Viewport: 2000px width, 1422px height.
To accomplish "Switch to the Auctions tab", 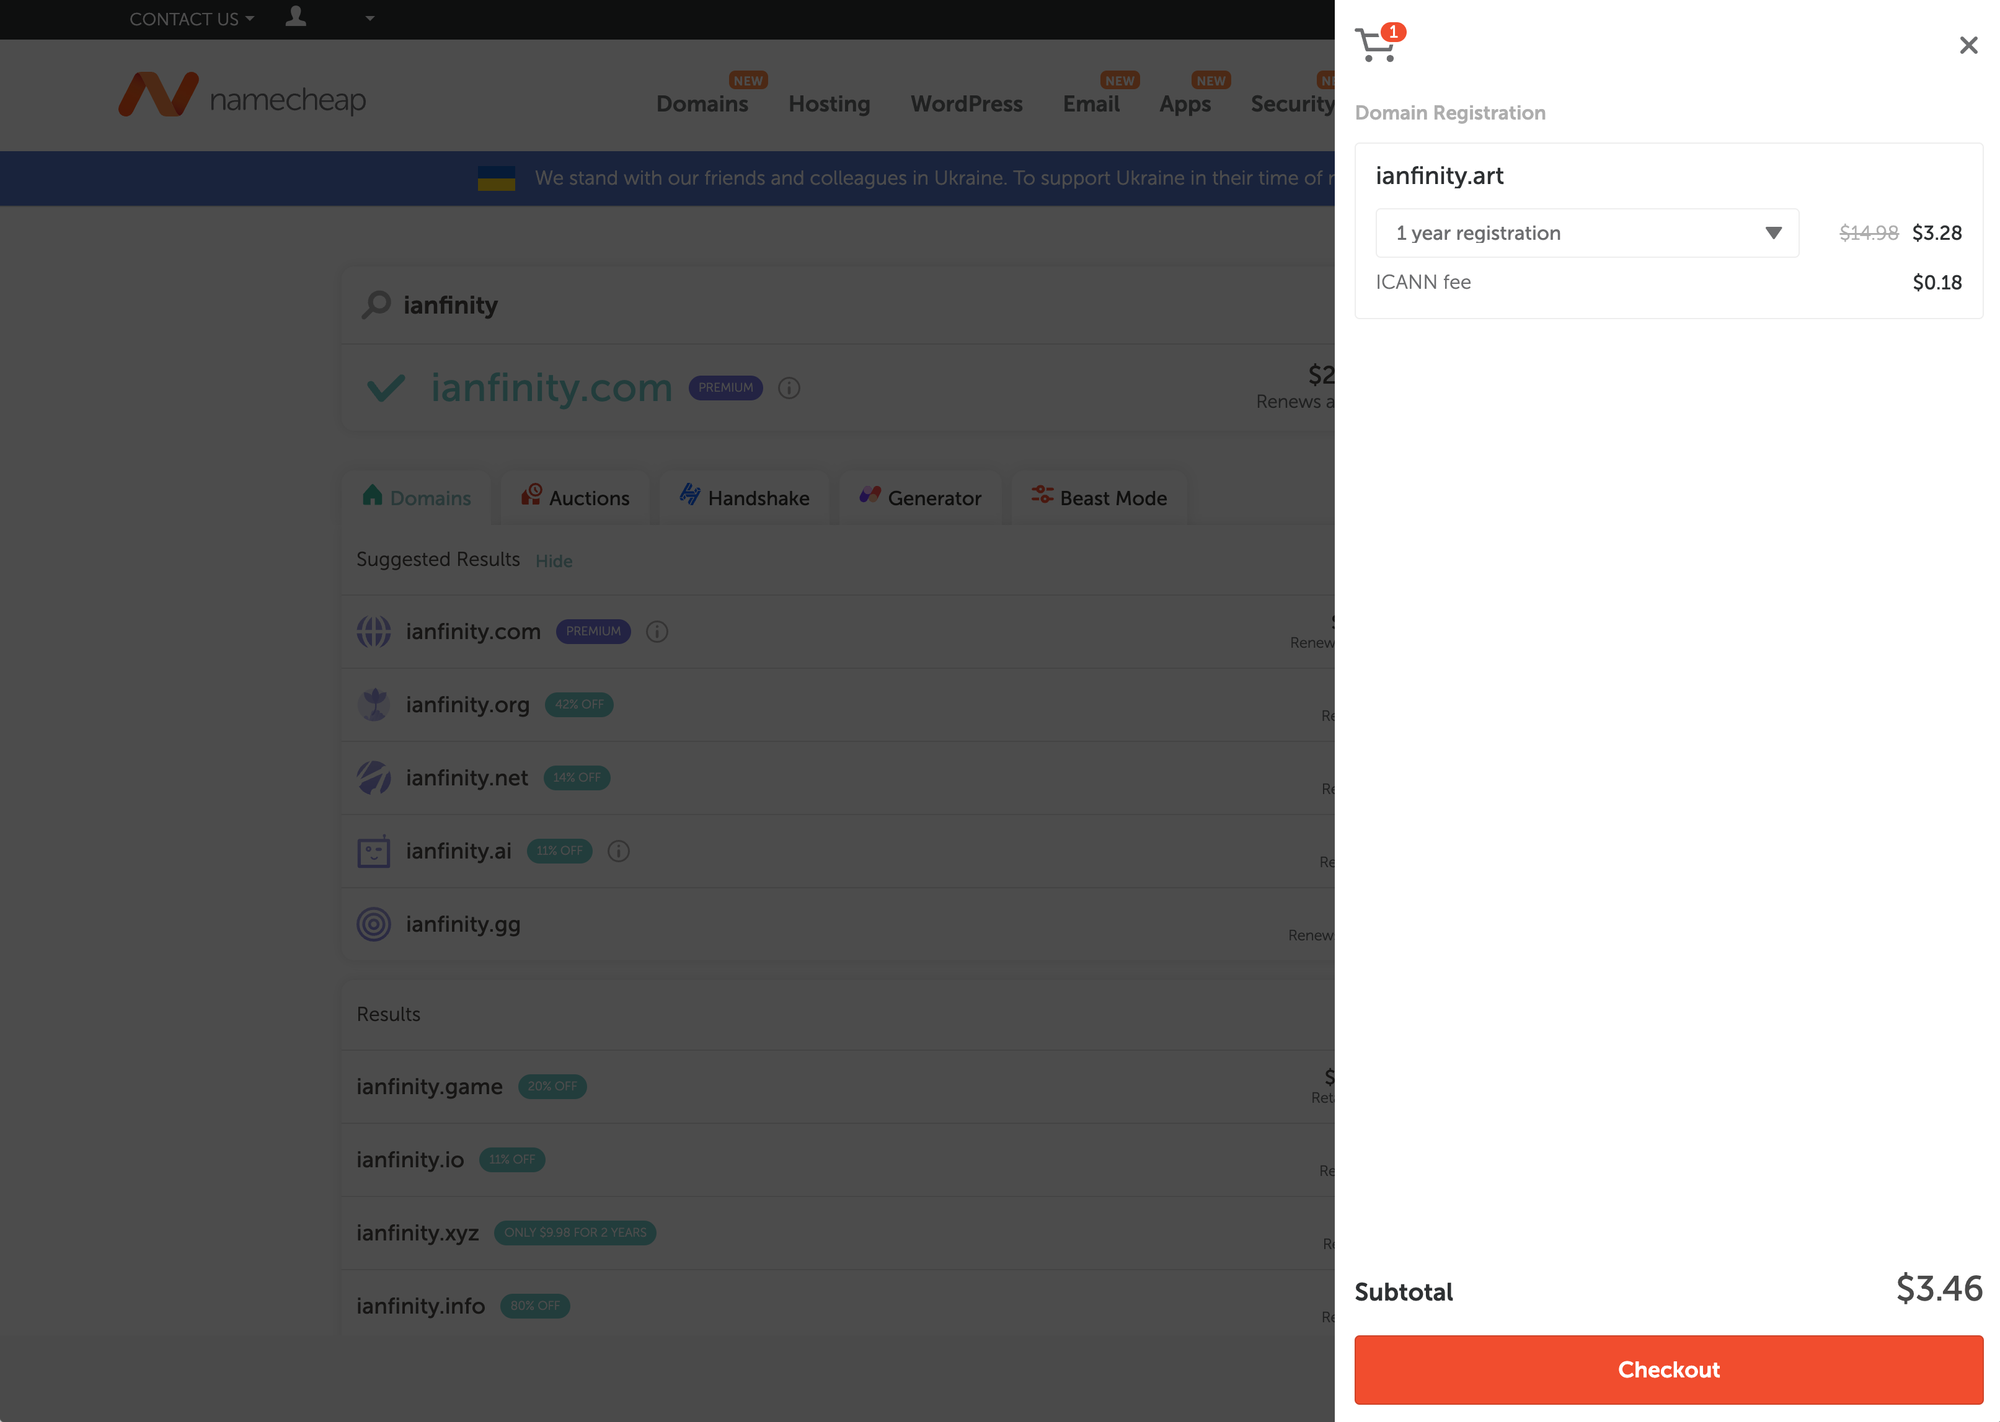I will [575, 497].
